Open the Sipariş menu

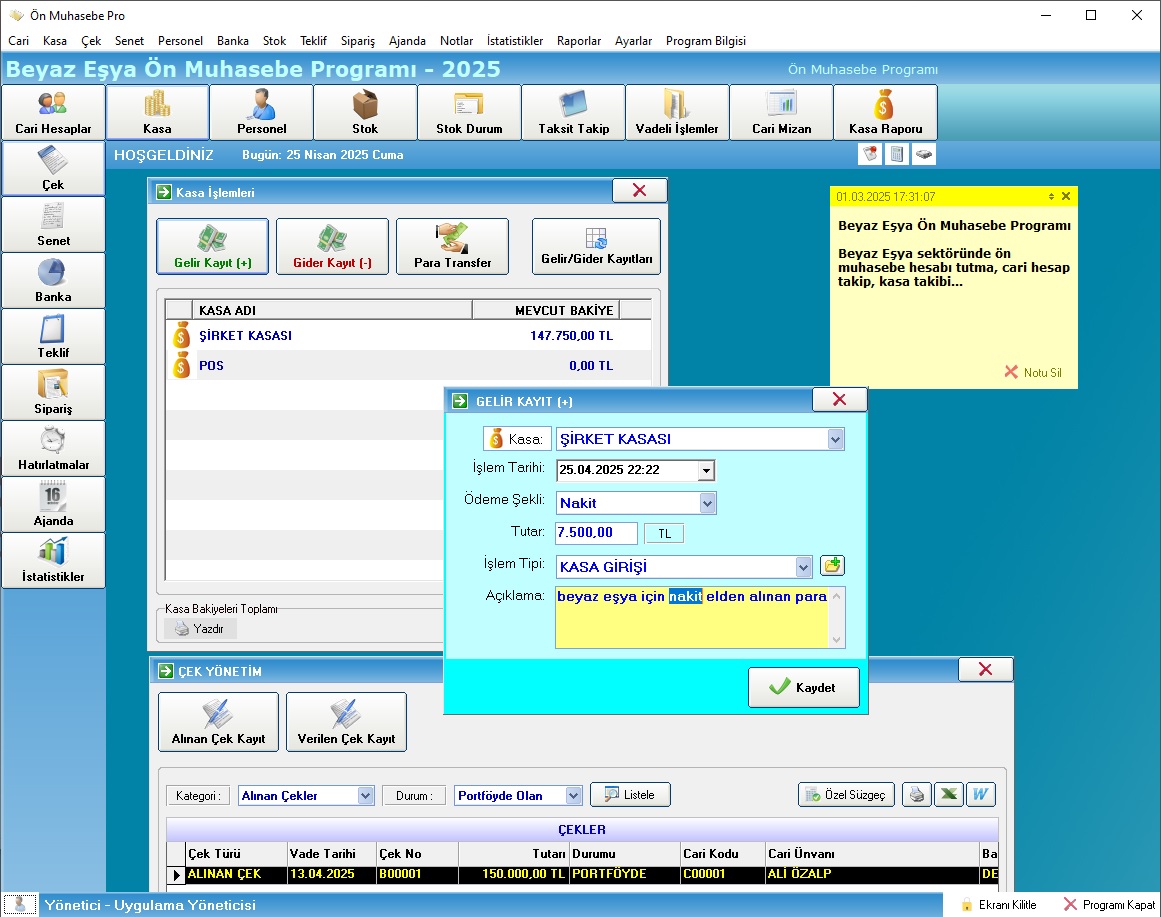point(357,41)
